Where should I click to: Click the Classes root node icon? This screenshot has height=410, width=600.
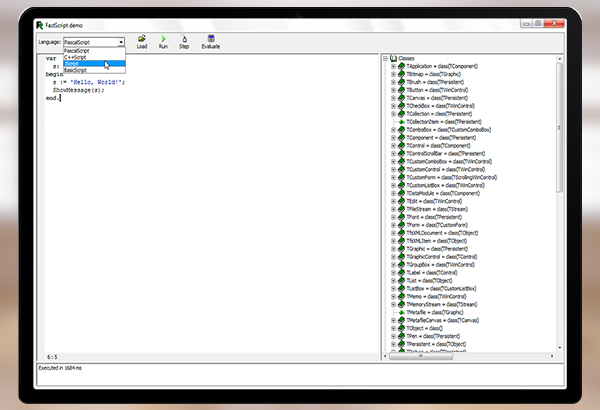click(x=394, y=58)
